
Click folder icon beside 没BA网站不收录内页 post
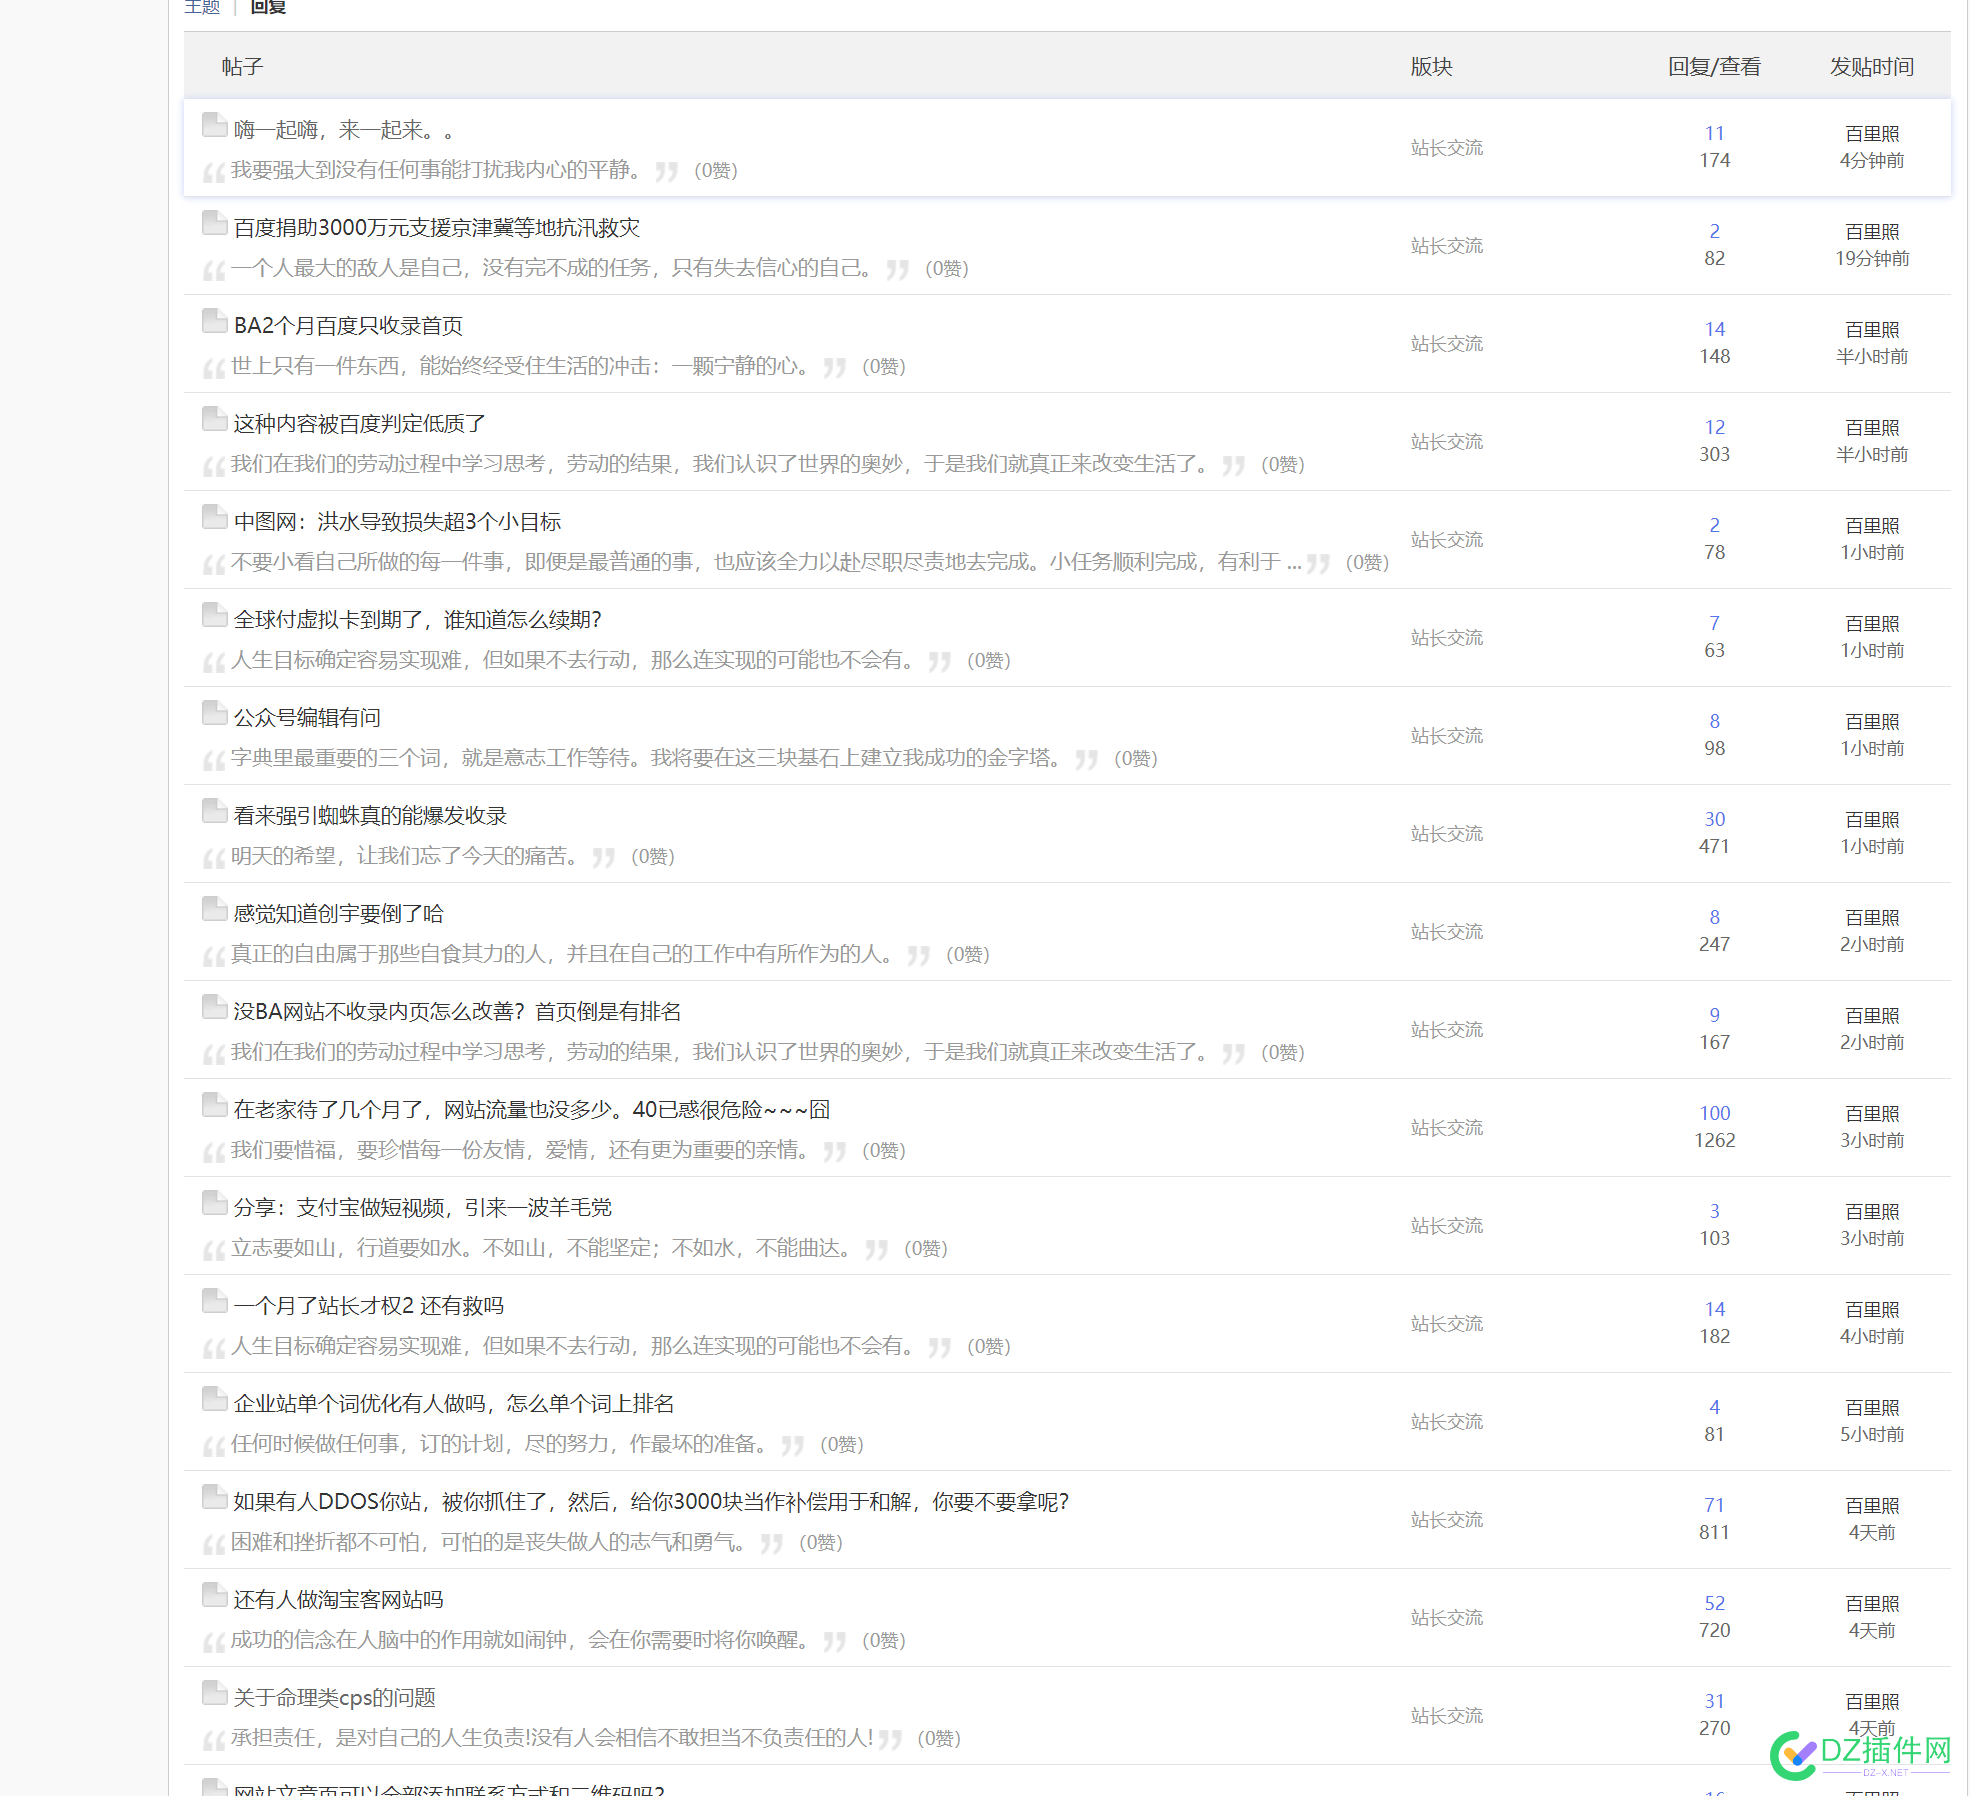coord(214,1007)
